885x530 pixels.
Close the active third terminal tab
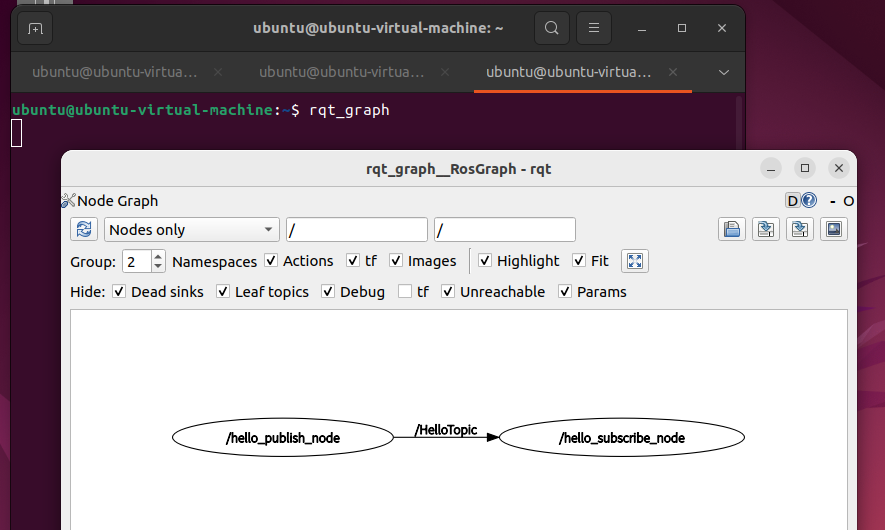click(673, 72)
